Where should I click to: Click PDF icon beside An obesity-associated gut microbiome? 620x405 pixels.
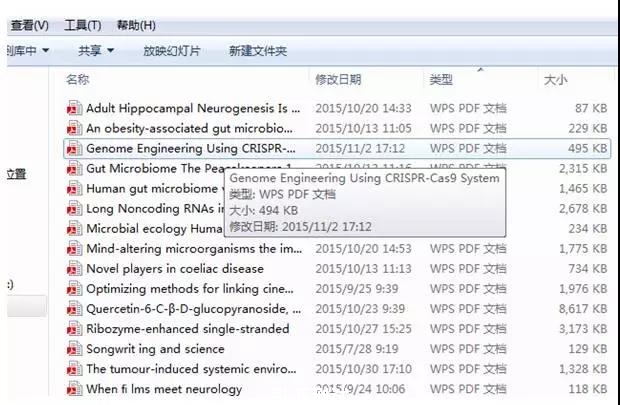73,128
